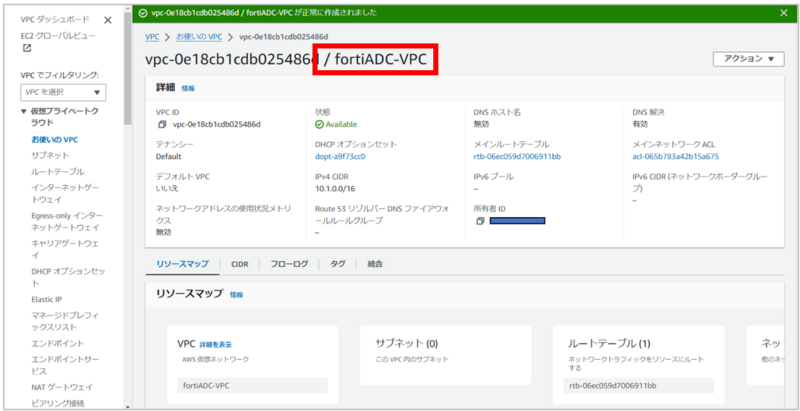Go to インターネットゲートウェイ in sidebar

(x=65, y=193)
